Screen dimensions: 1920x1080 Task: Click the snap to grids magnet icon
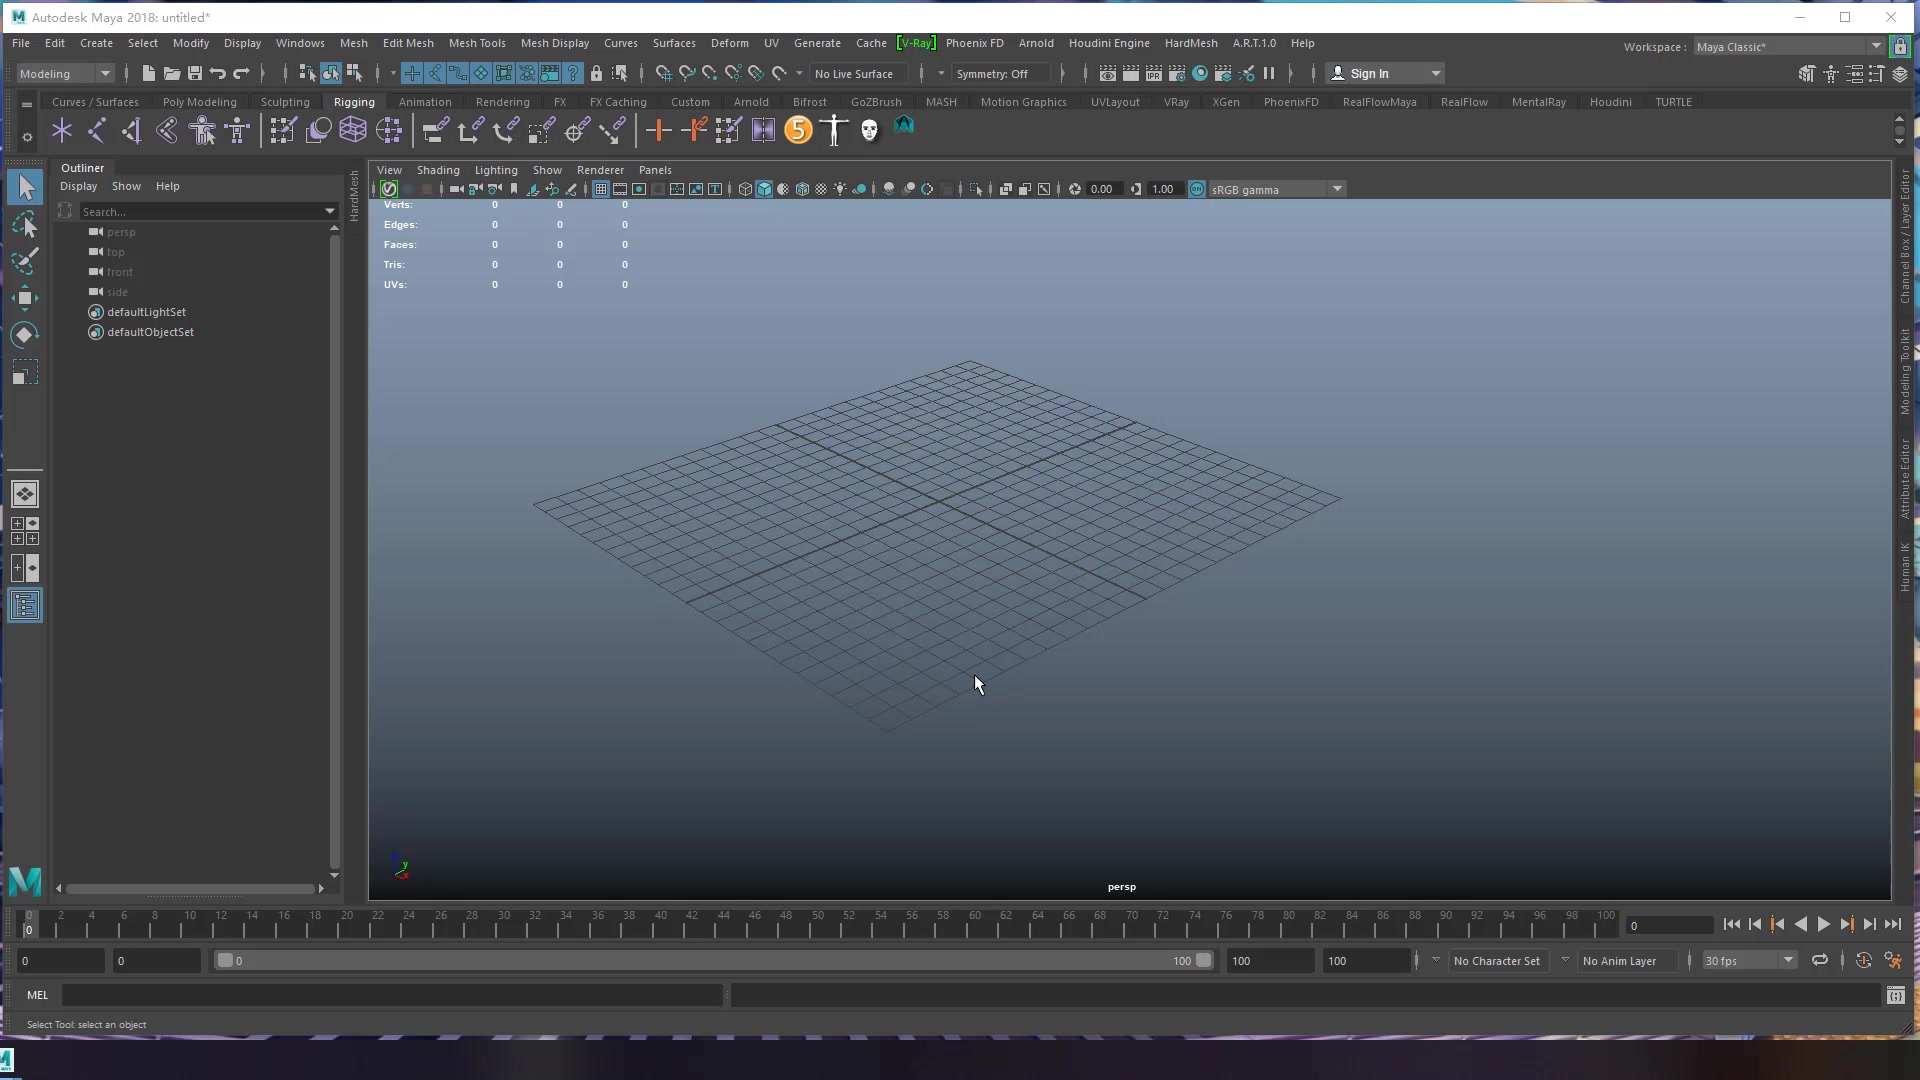coord(663,73)
